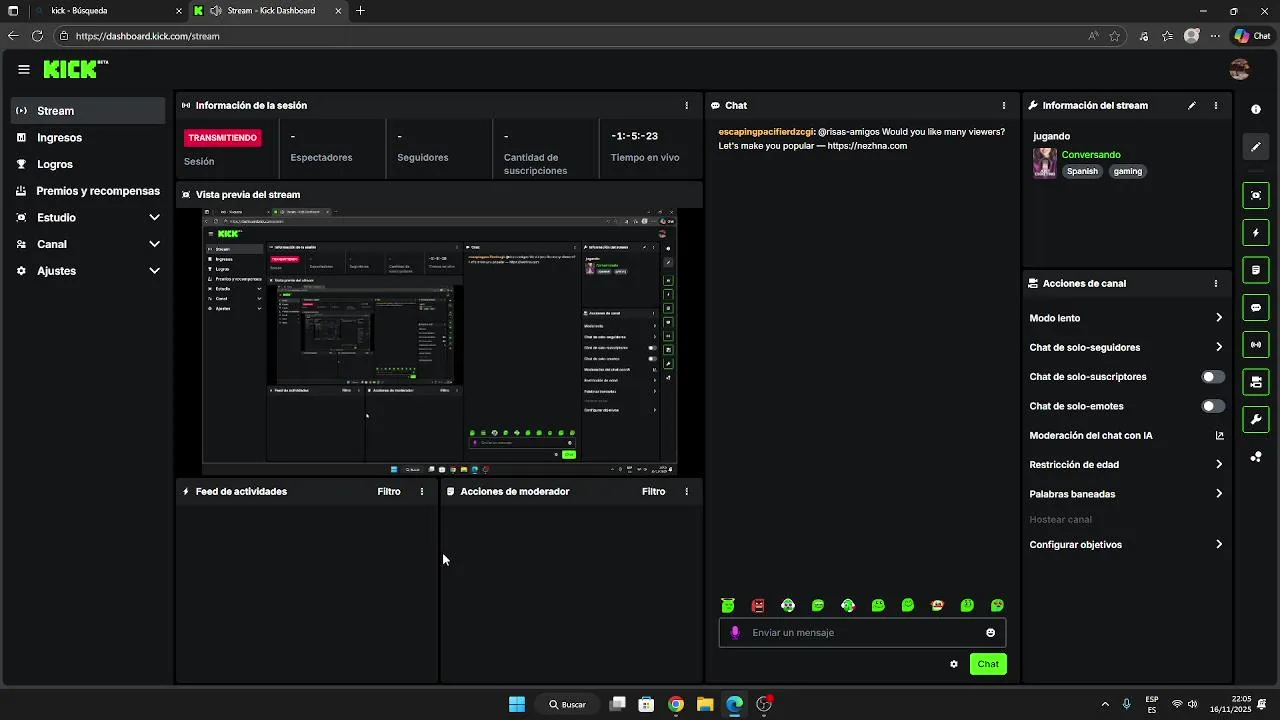Image resolution: width=1280 pixels, height=720 pixels.
Task: Click the Spanish language tag
Action: [x=1082, y=171]
